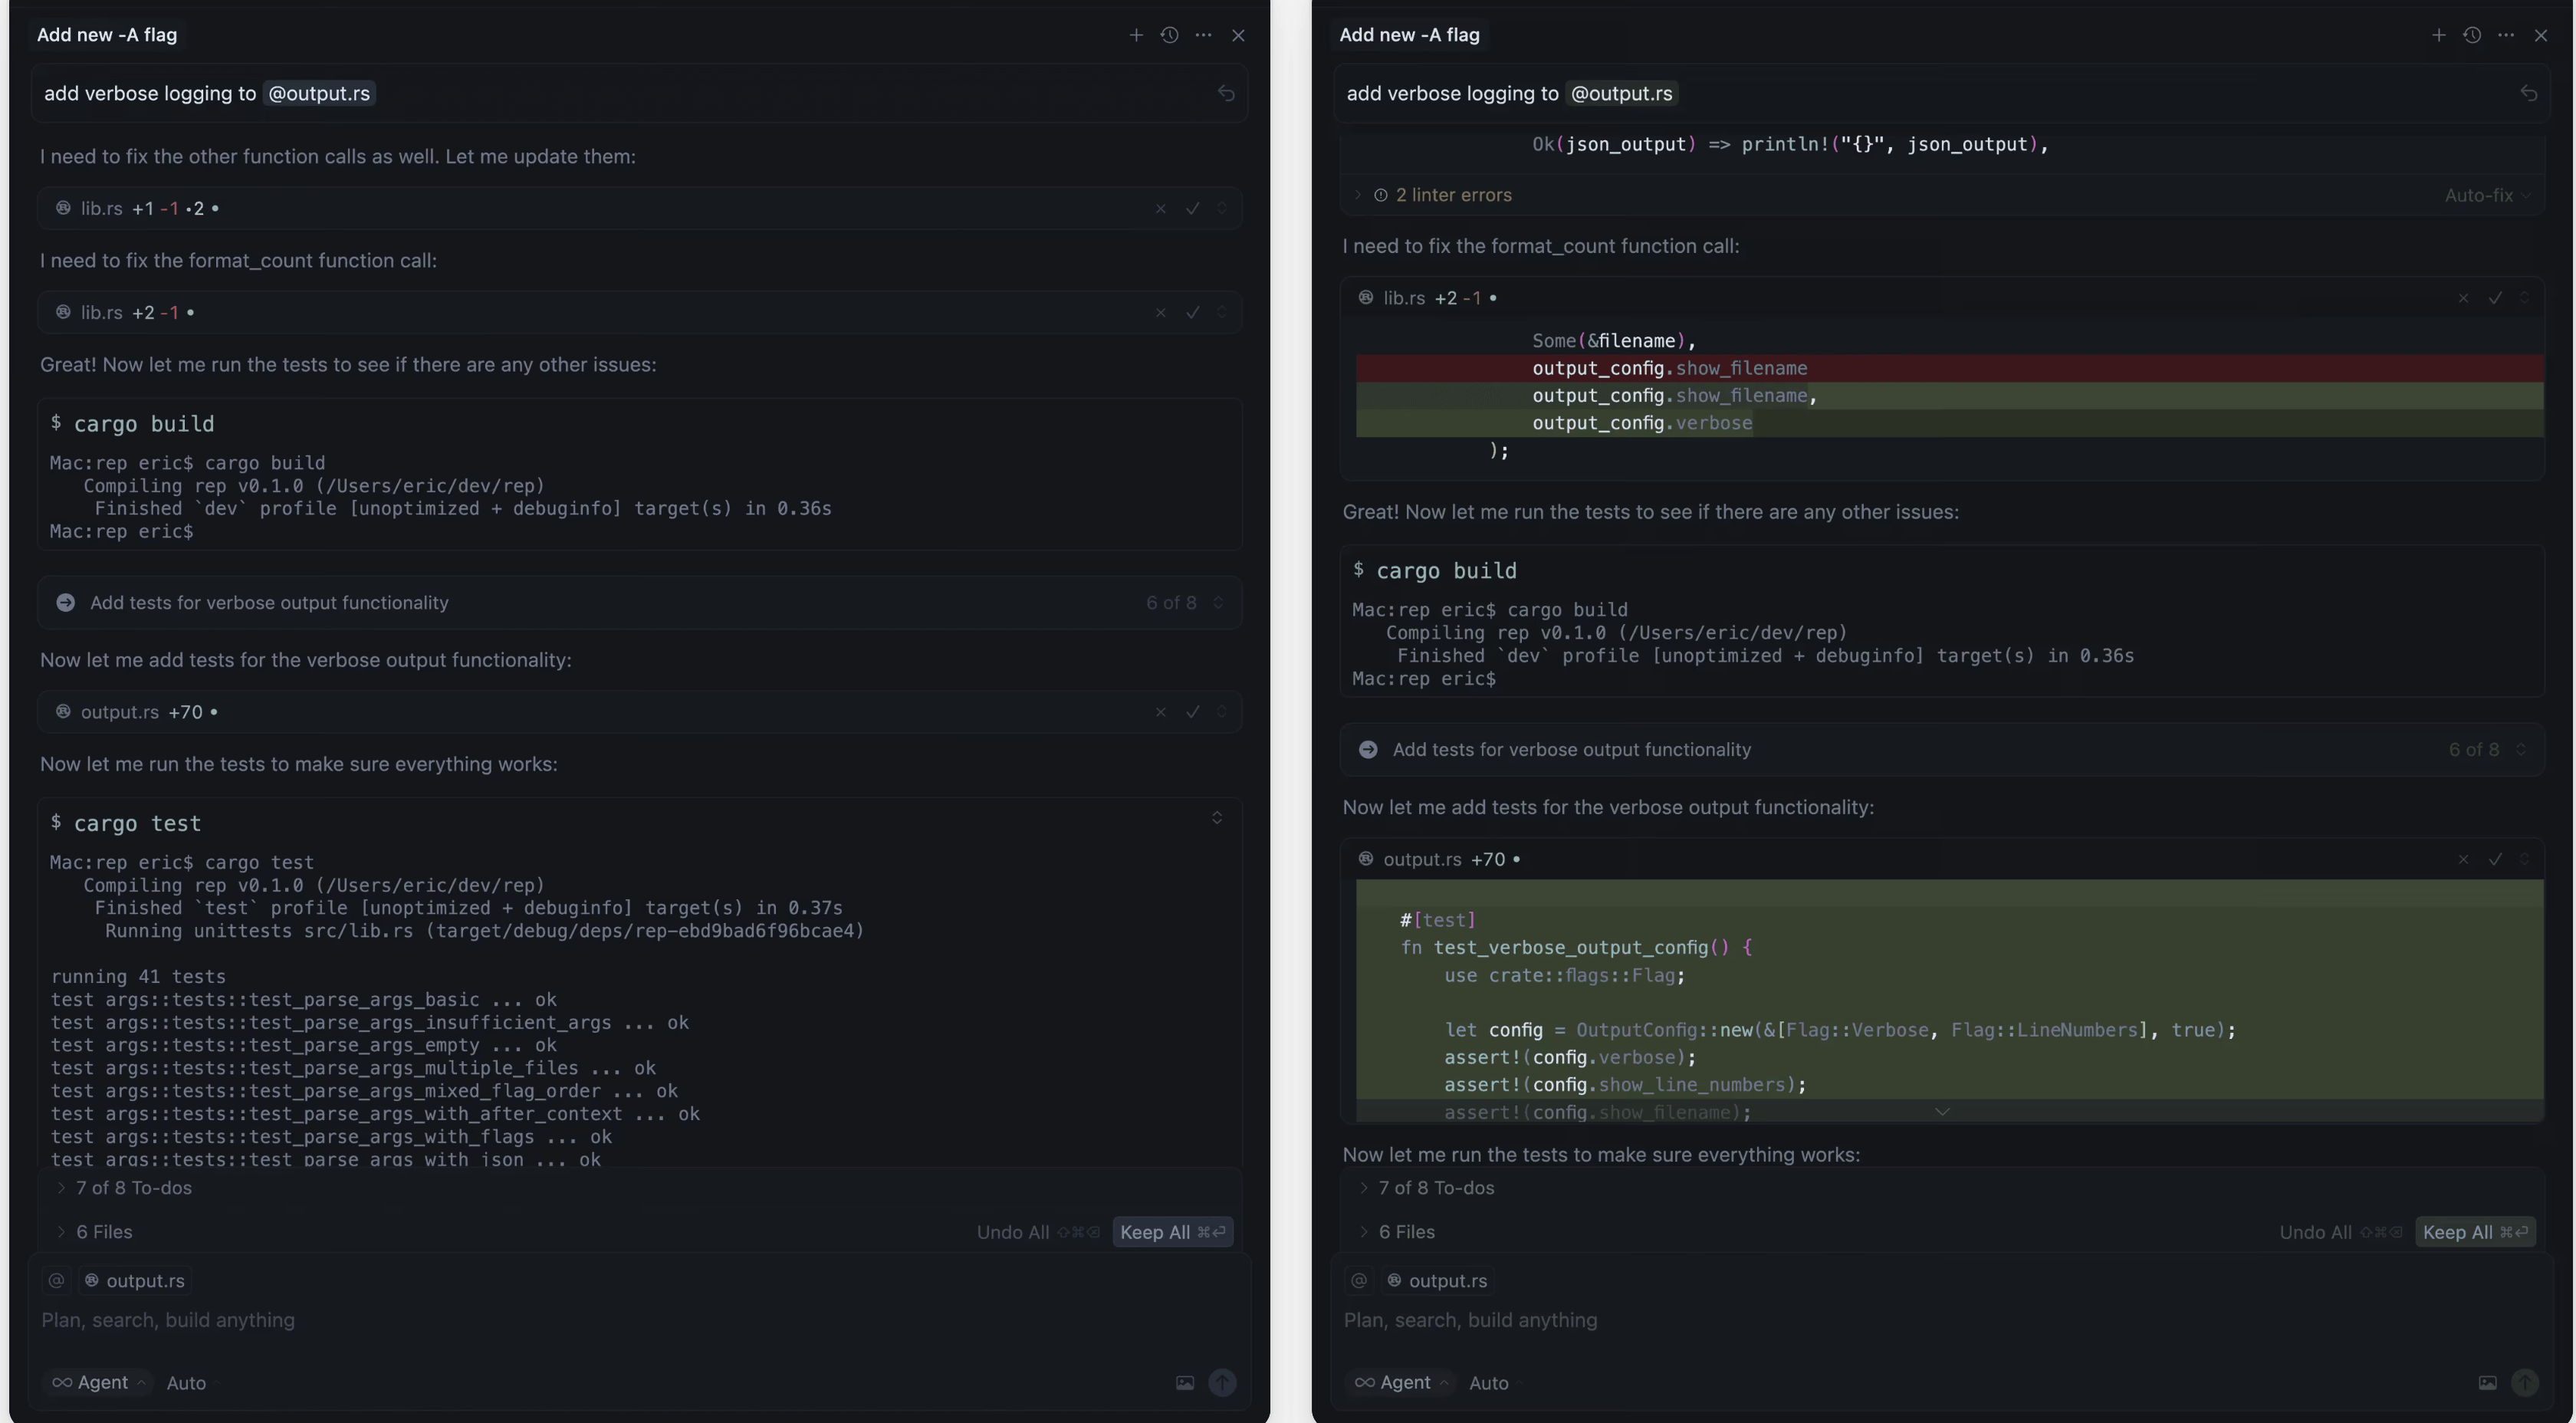Viewport: 2576px width, 1423px height.
Task: Accept the output.rs +70 edit in left panel
Action: point(1192,712)
